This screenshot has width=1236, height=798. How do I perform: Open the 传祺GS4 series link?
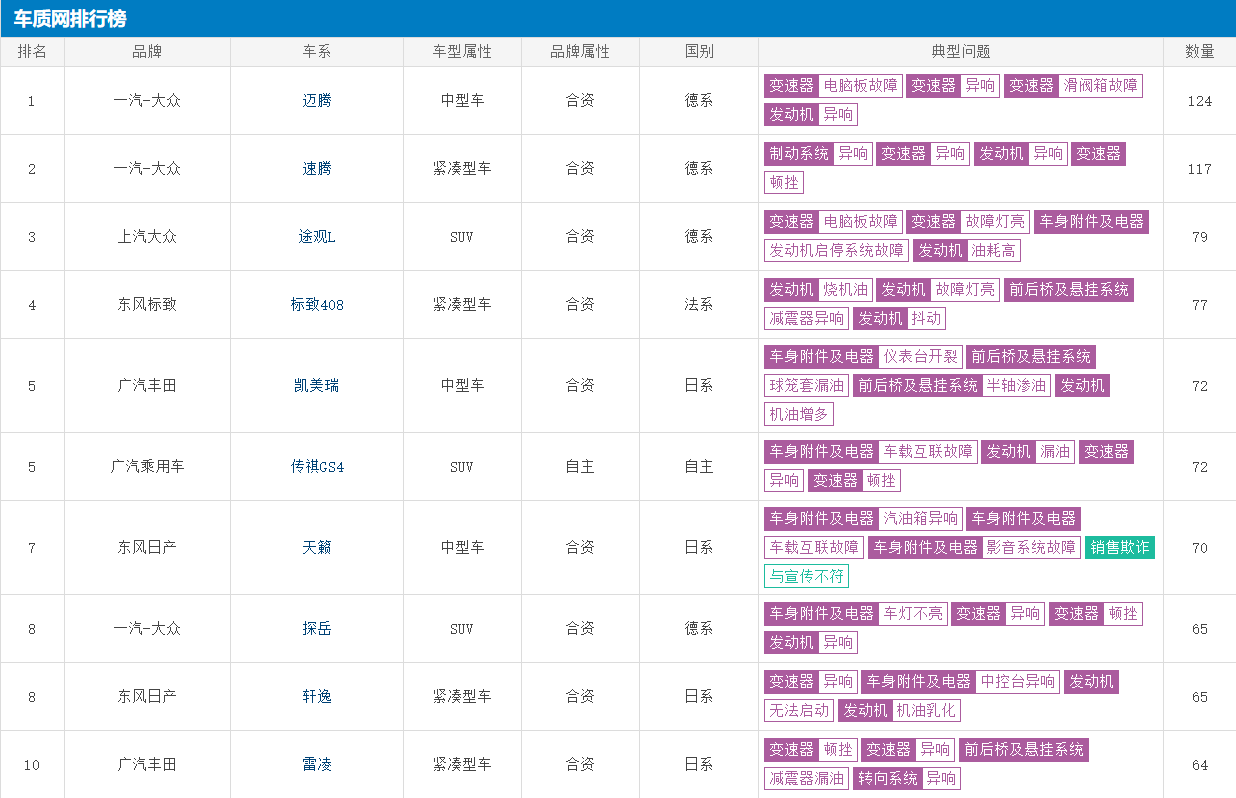(x=317, y=467)
